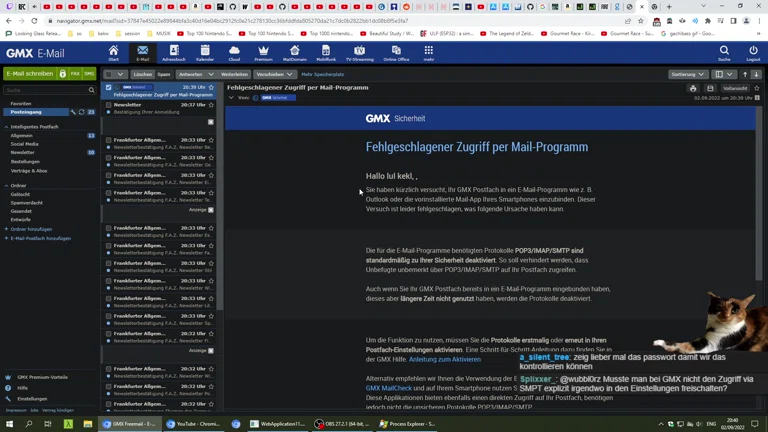Open the Kalender icon in top navigation
The image size is (768, 432).
pos(205,53)
